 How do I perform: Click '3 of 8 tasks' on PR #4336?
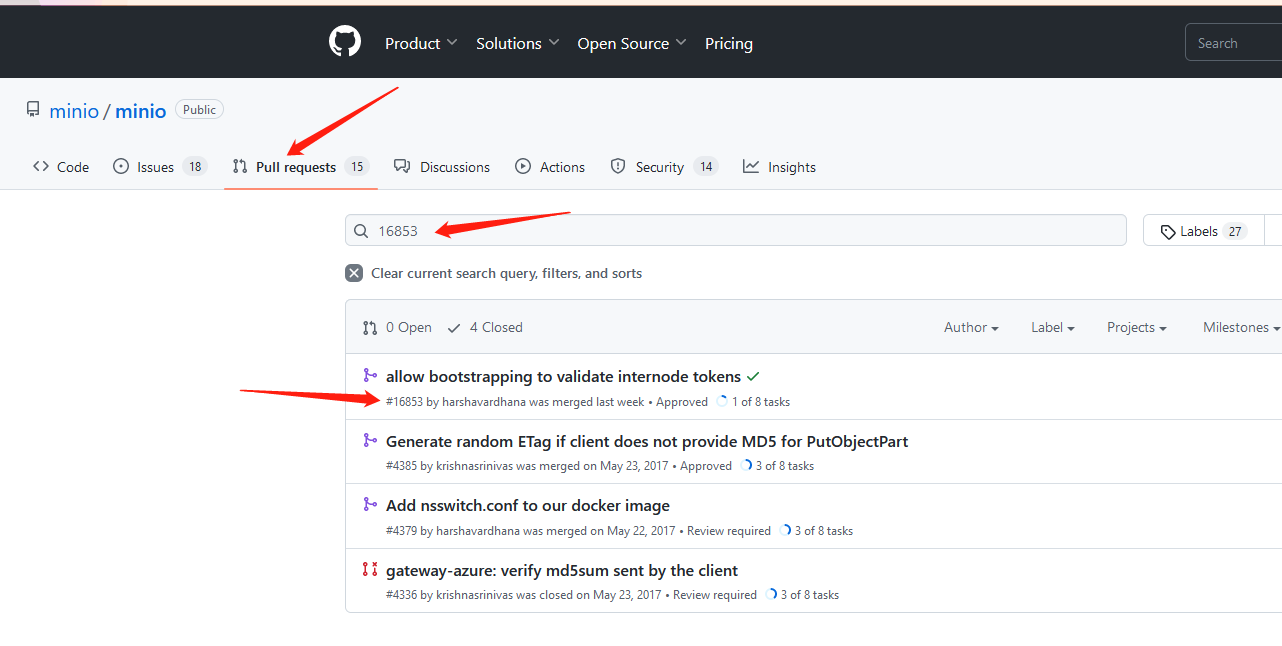click(x=810, y=595)
